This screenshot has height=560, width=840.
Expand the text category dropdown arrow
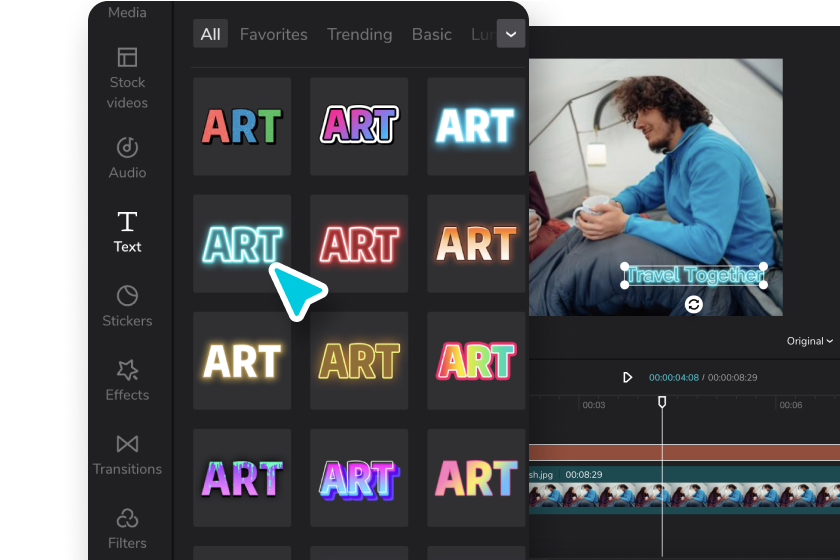click(x=511, y=34)
